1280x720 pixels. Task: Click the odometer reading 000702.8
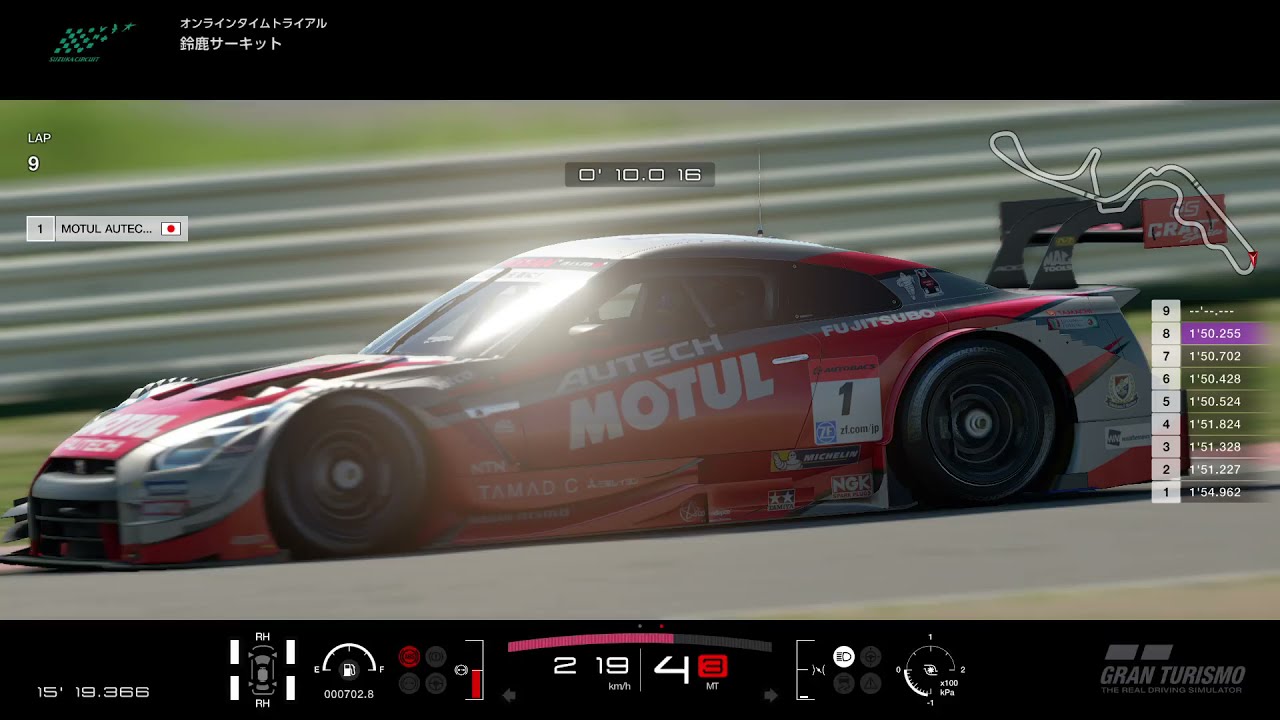click(349, 694)
